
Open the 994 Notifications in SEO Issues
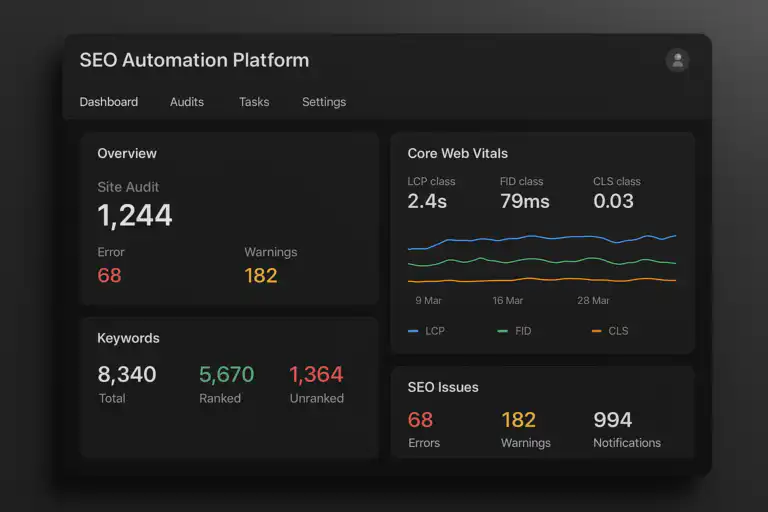613,420
